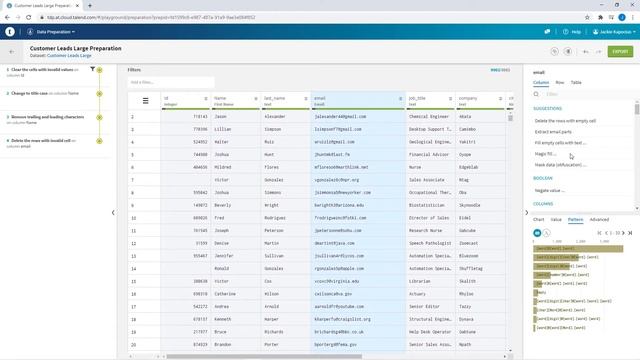Click the topmost pattern bar in the chart

tap(578, 249)
